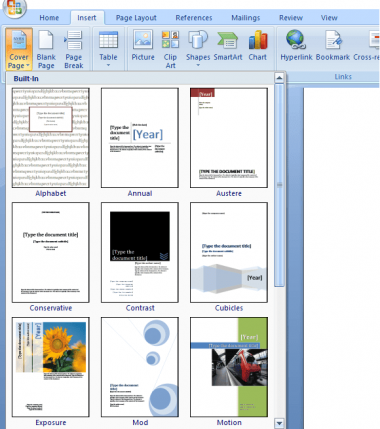Open the Office button menu
Screen dimensions: 380x429
tap(15, 8)
